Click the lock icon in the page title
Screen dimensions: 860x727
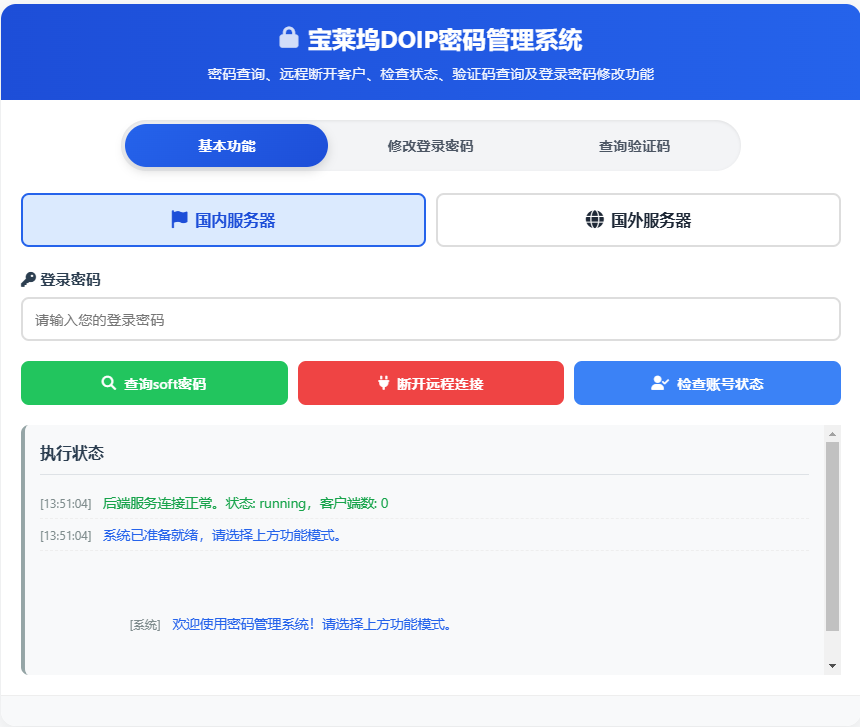point(286,37)
